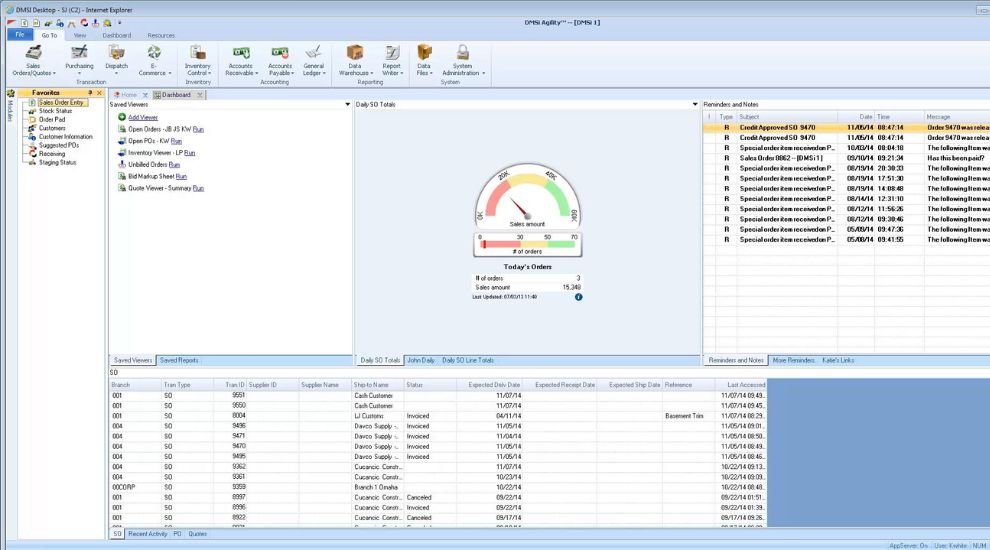
Task: Select the Sales Order 8862 reminder row
Action: [x=846, y=158]
